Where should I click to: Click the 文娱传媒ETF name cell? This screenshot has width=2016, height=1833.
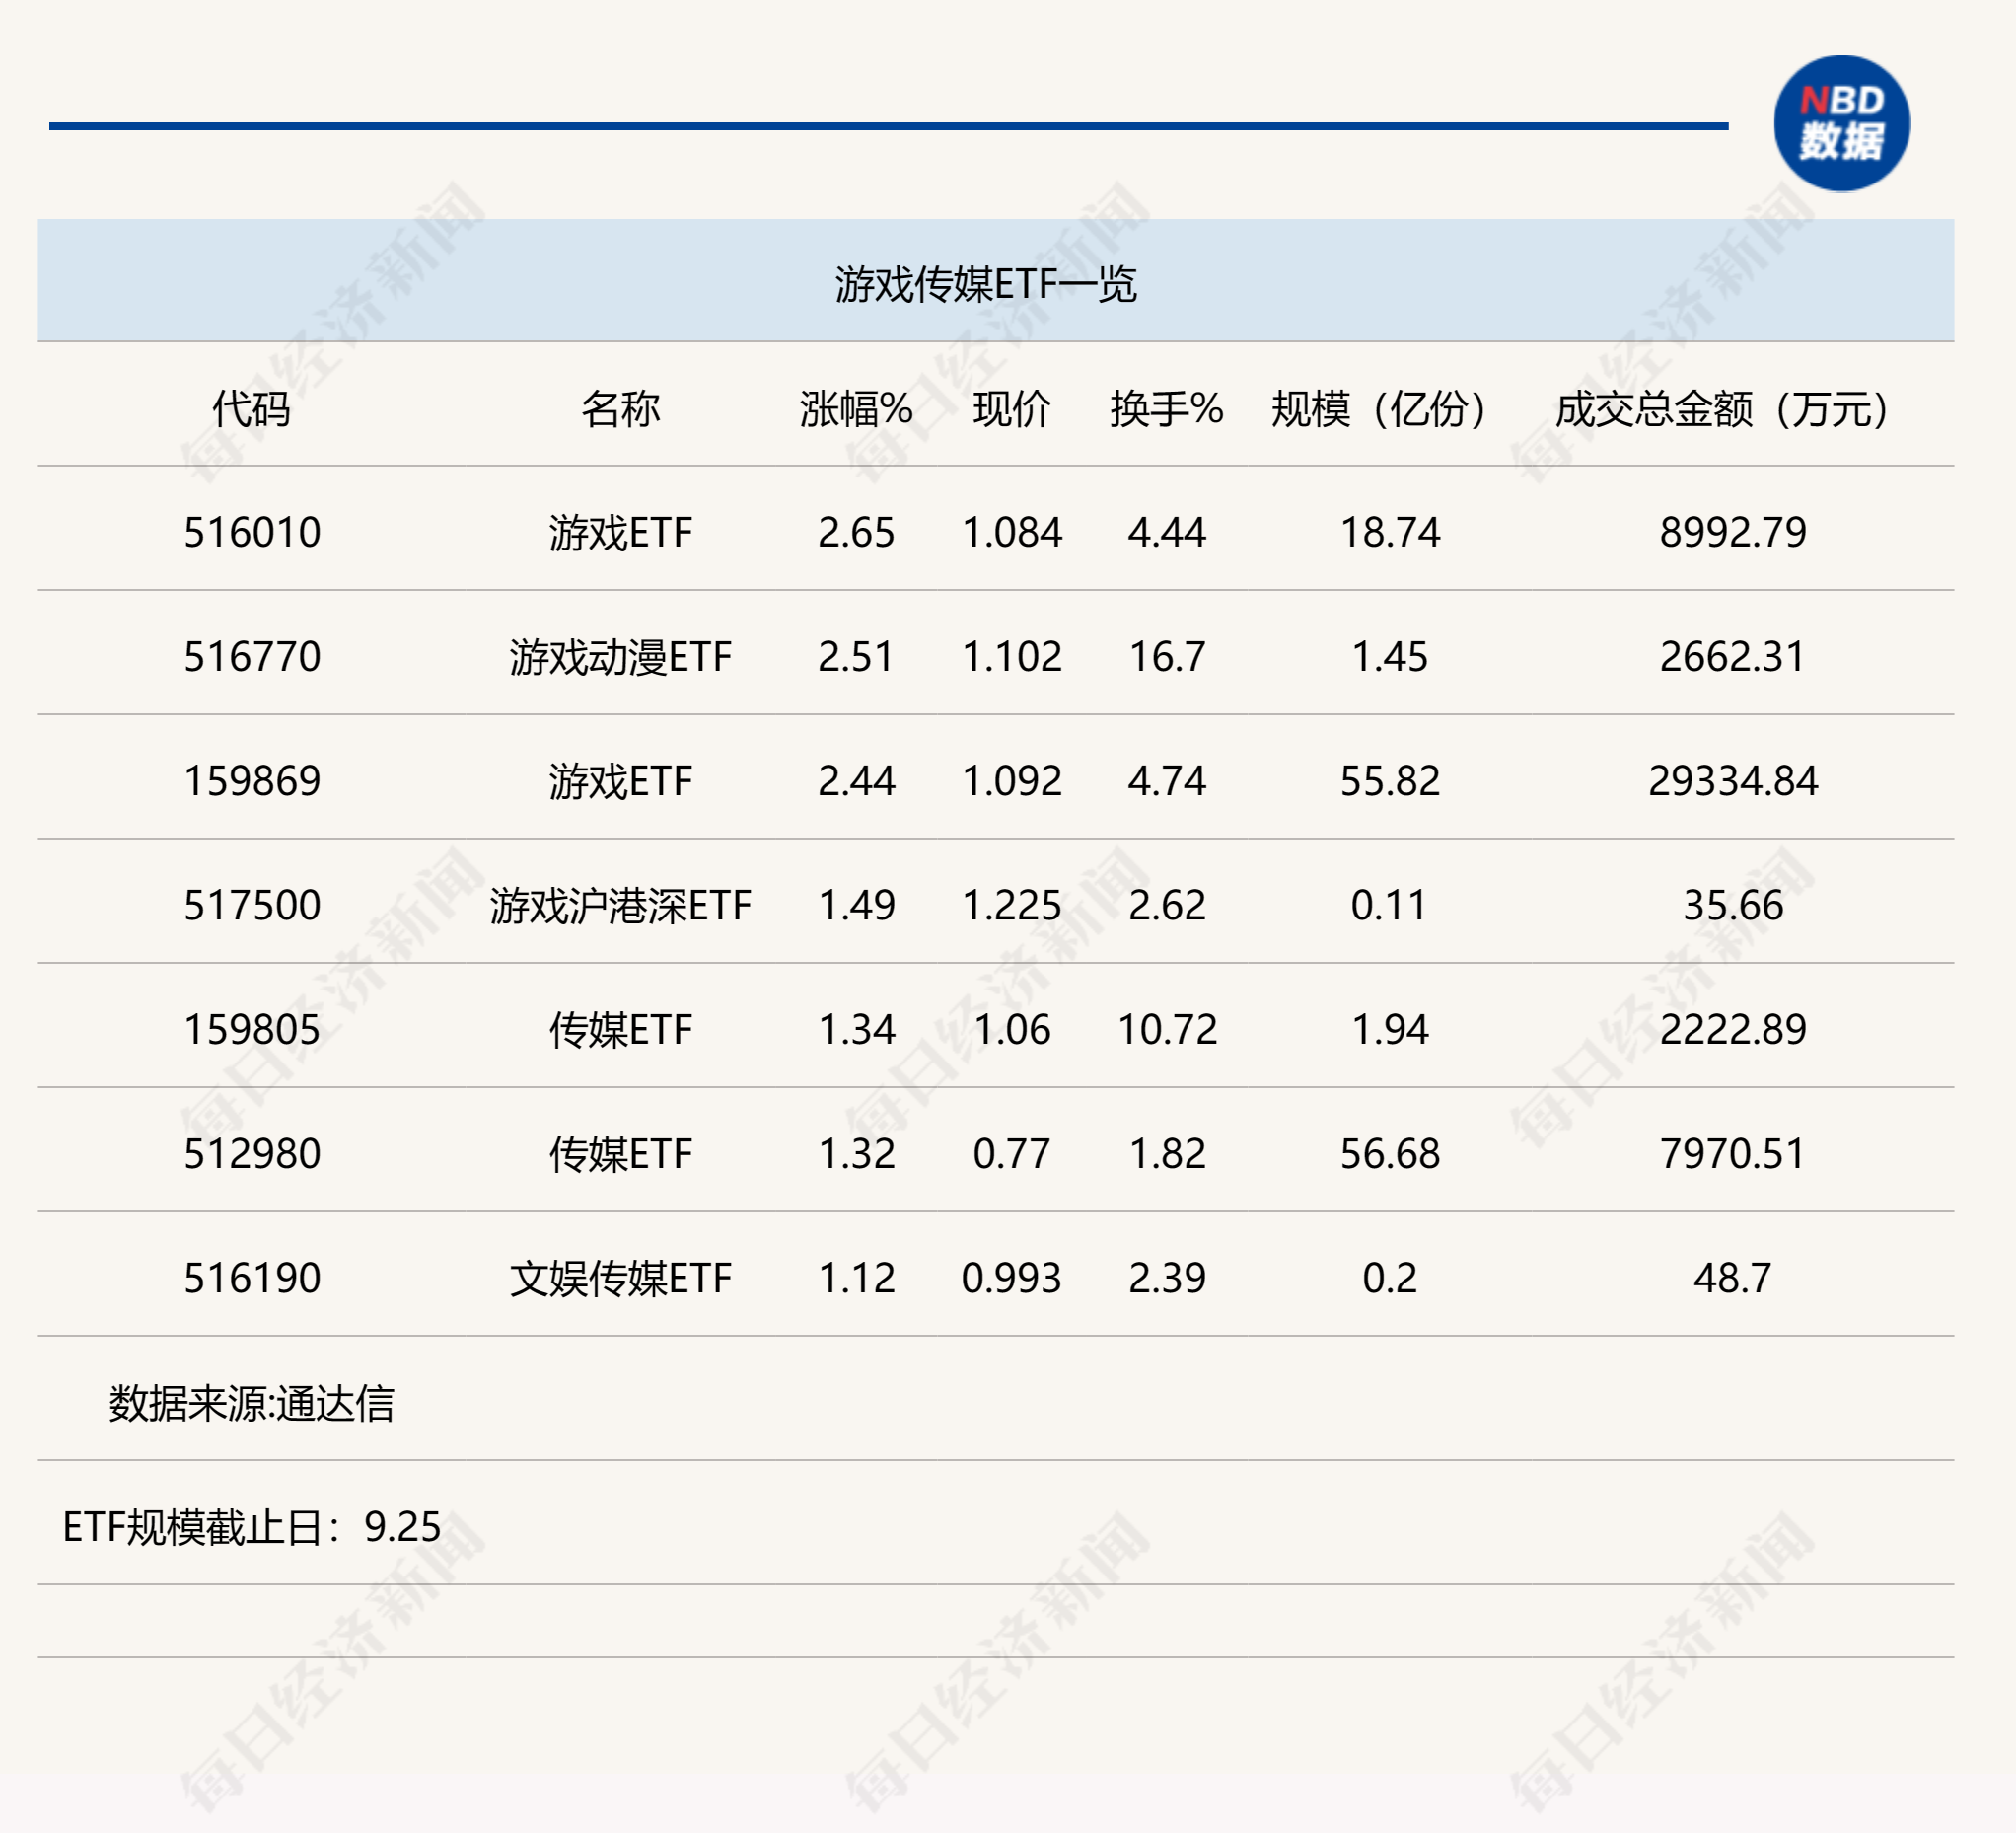(x=620, y=1279)
